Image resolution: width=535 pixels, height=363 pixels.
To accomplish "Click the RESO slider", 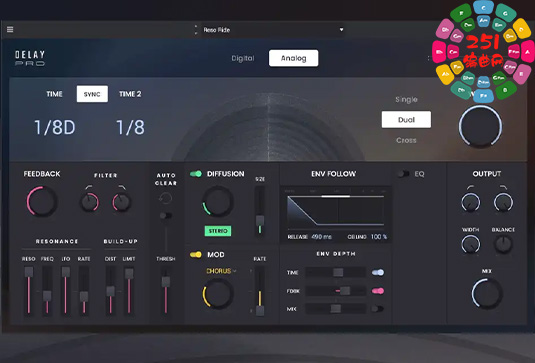I will pos(29,290).
